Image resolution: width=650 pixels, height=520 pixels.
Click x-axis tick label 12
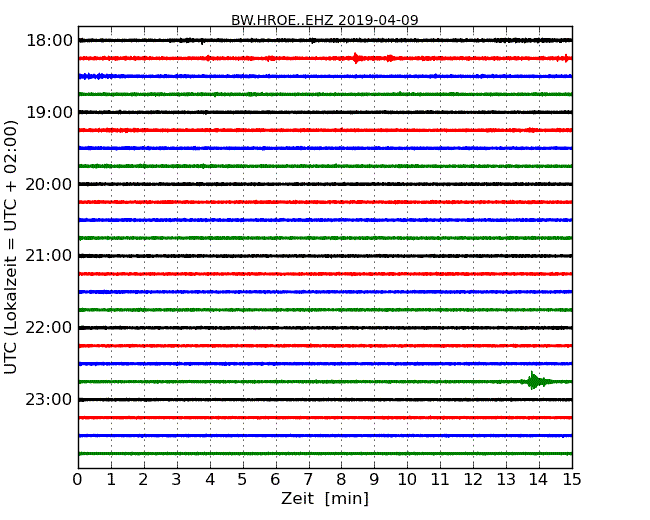473,480
